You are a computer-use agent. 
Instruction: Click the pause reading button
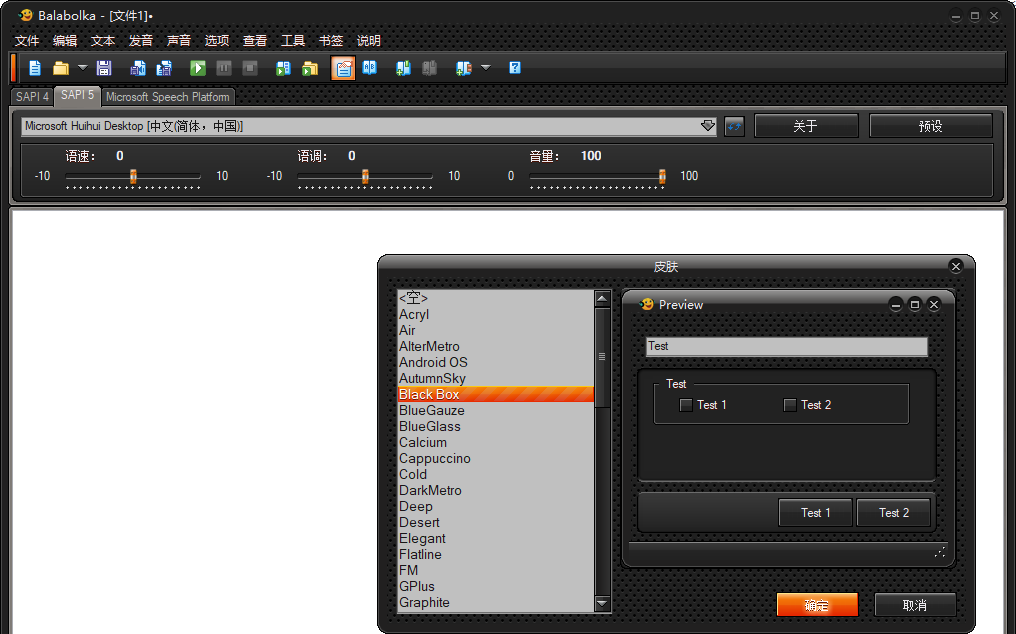[224, 67]
